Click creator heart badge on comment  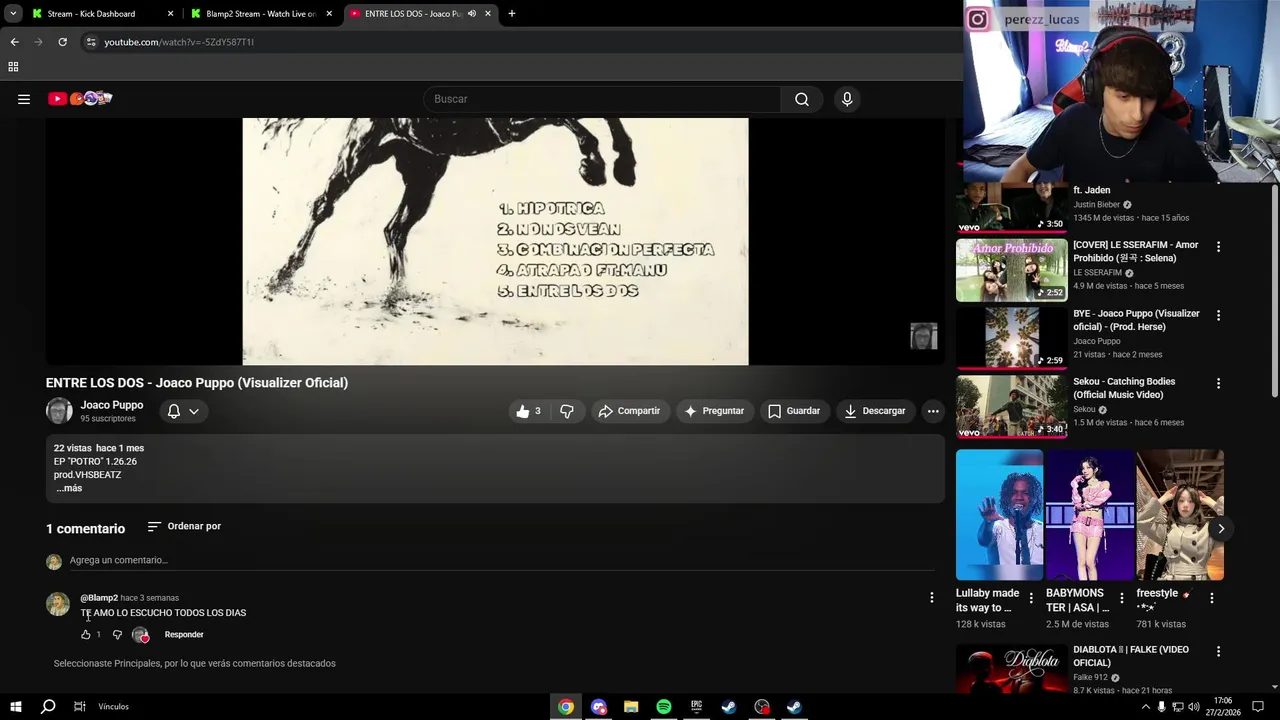141,635
